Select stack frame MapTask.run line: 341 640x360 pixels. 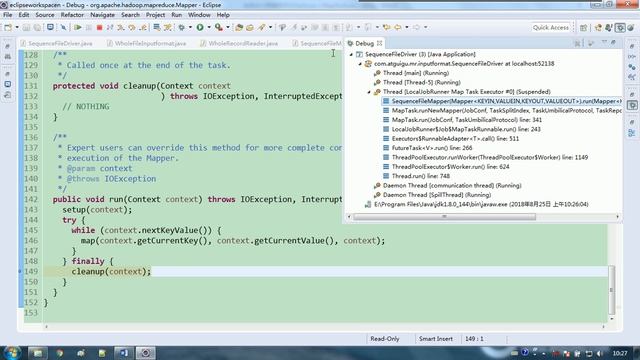[x=466, y=120]
